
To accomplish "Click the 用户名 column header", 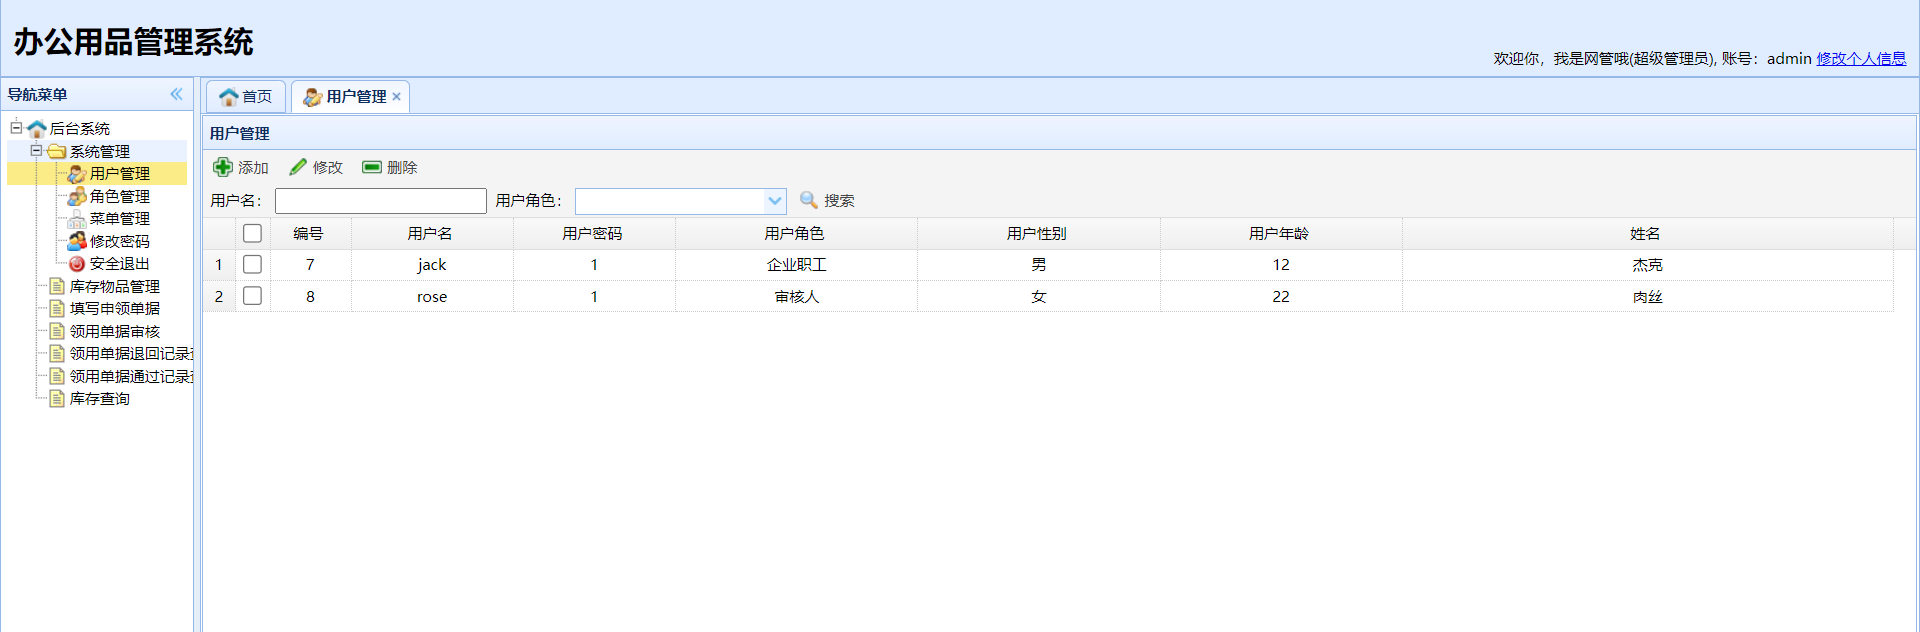I will click(x=431, y=233).
